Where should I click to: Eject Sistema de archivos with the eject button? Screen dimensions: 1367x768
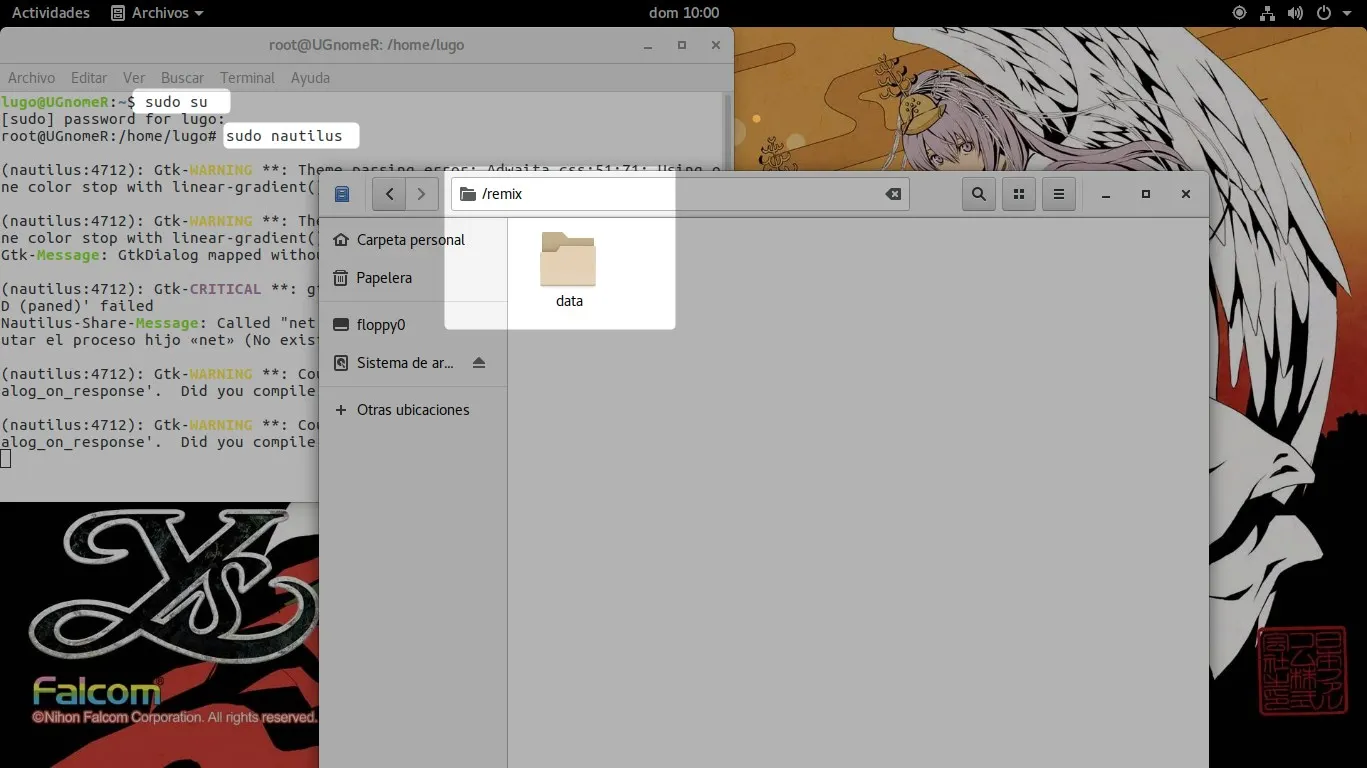(478, 362)
